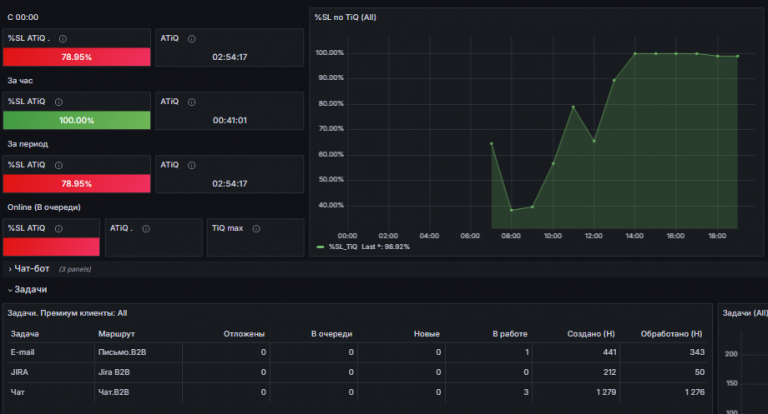Click the В работе value 1 for E-mail

tap(527, 352)
